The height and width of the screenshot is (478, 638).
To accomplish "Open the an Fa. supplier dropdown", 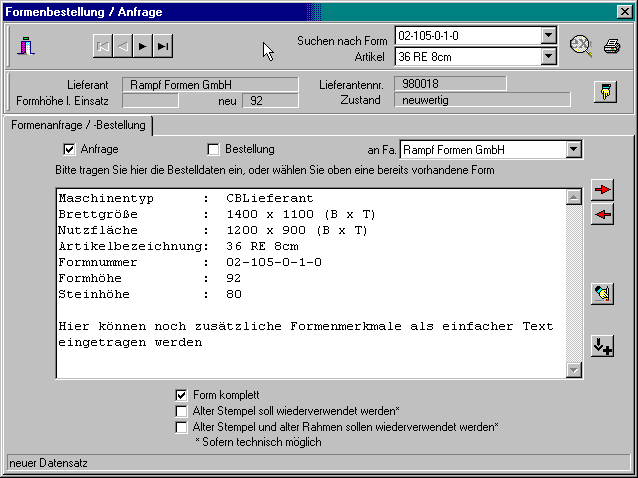I will [573, 150].
